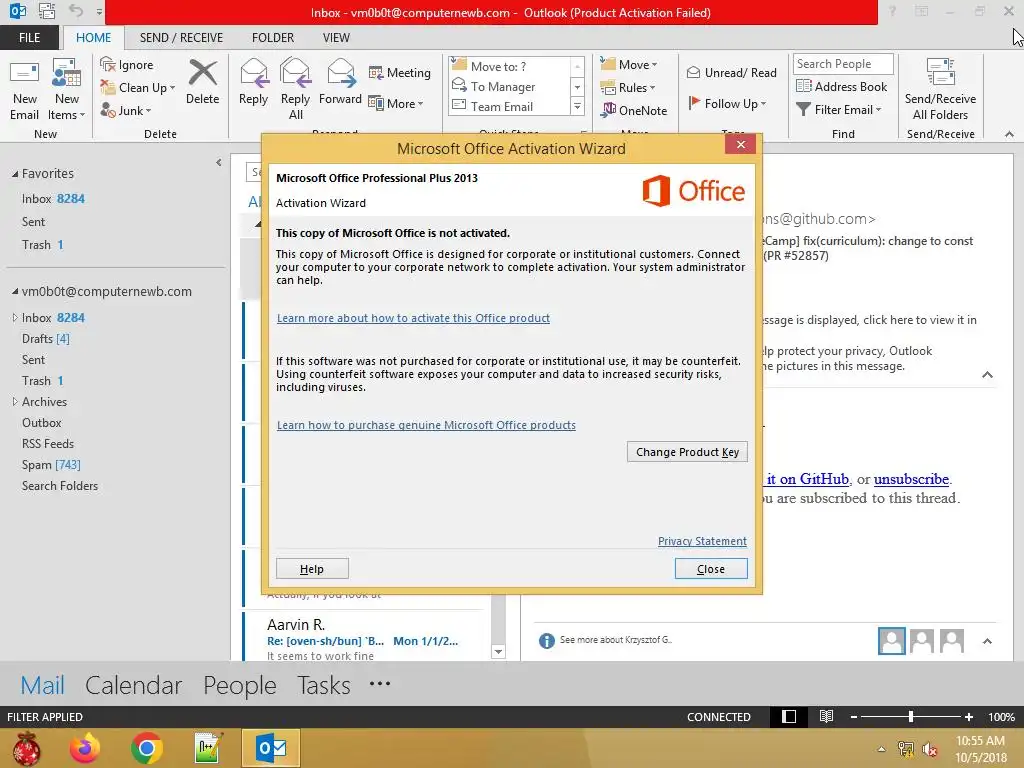Collapse the Favorites group
The height and width of the screenshot is (768, 1024).
(x=15, y=174)
